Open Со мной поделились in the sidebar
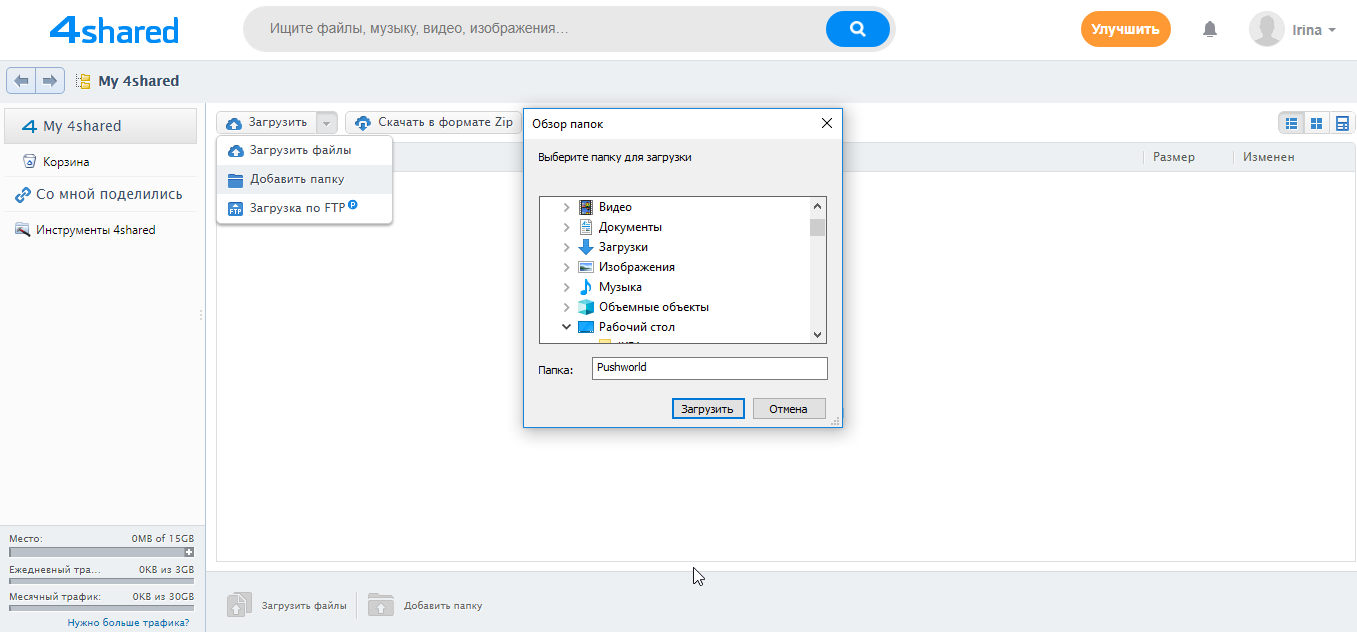The height and width of the screenshot is (632, 1357). click(x=109, y=195)
